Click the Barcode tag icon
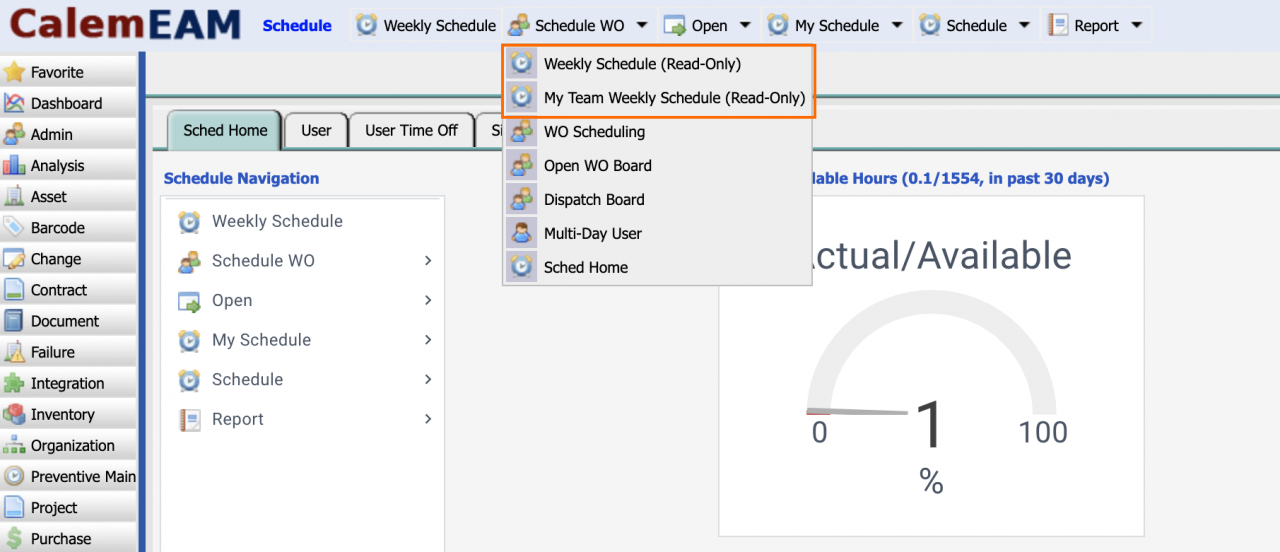 point(14,227)
